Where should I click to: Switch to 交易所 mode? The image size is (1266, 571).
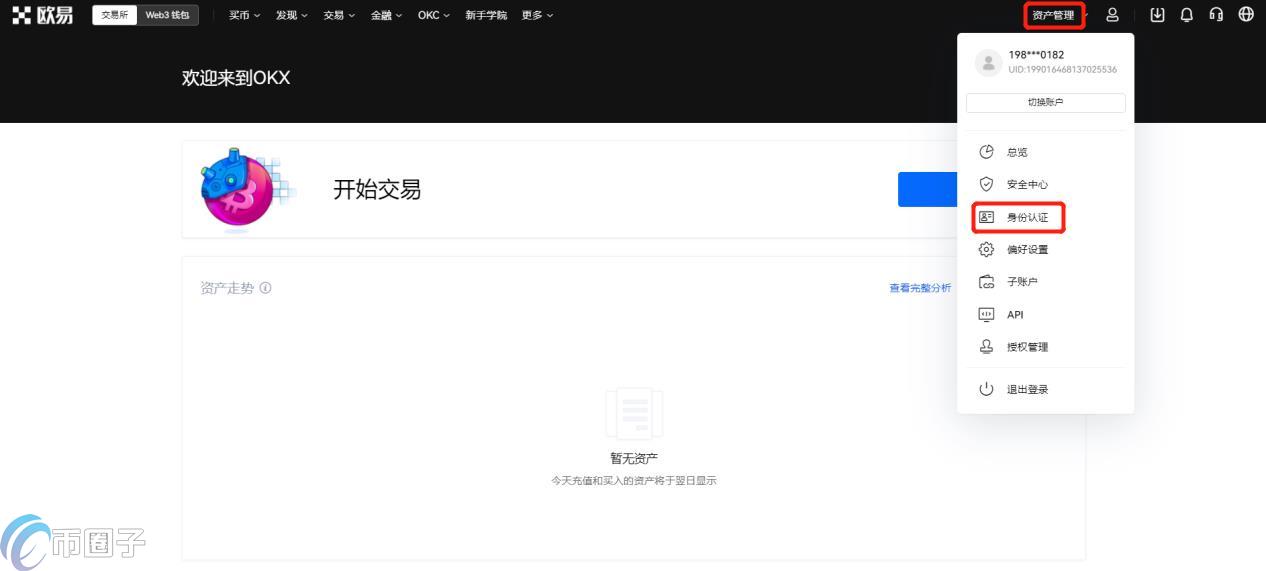115,15
